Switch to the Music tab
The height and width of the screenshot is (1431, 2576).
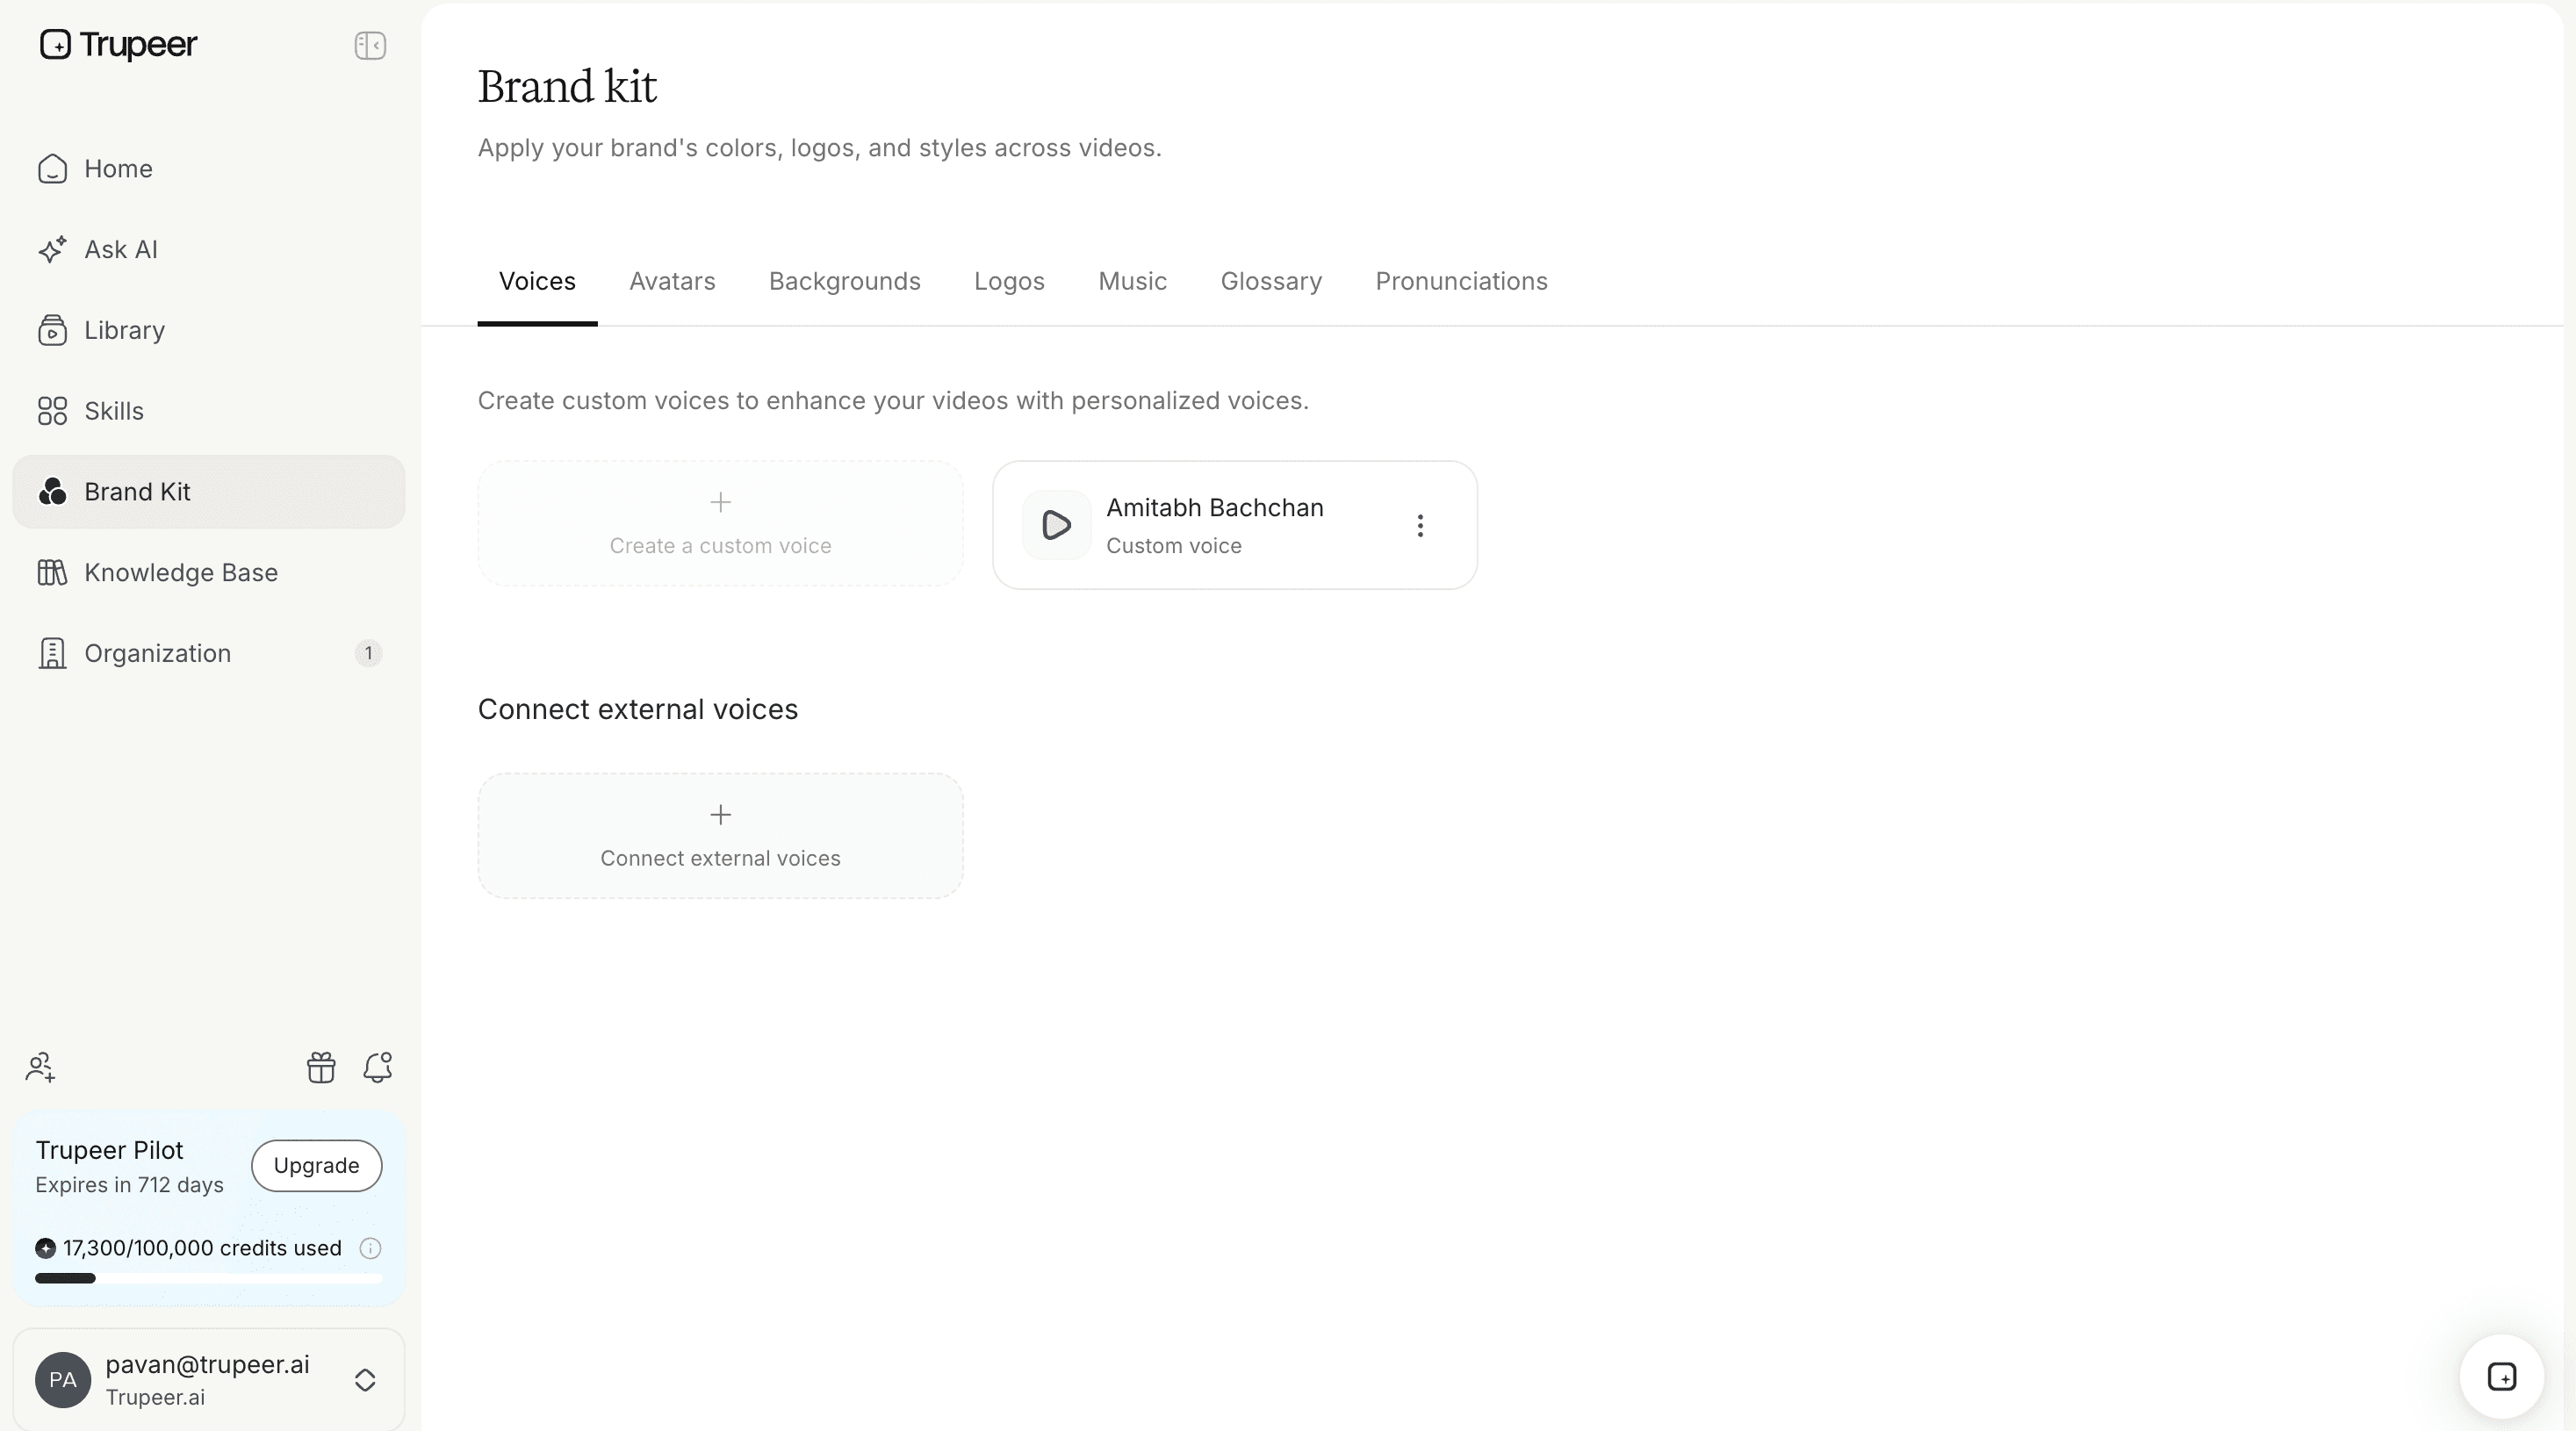pos(1132,282)
